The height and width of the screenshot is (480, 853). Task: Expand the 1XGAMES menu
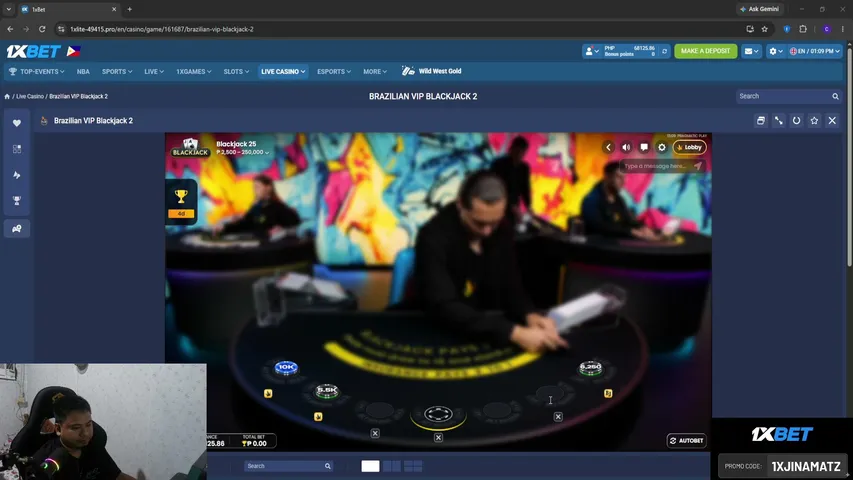[194, 71]
